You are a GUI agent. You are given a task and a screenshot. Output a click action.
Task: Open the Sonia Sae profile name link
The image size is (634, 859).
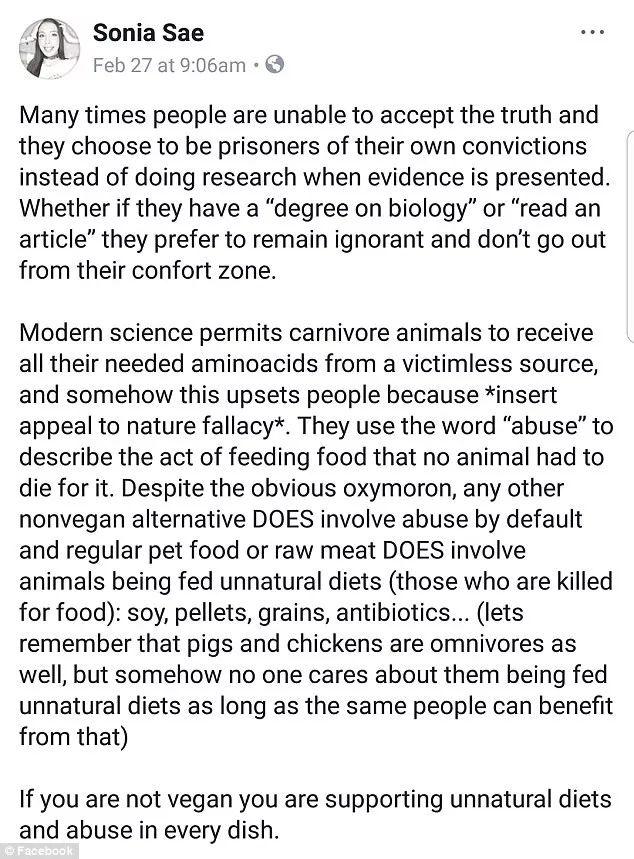[x=148, y=33]
